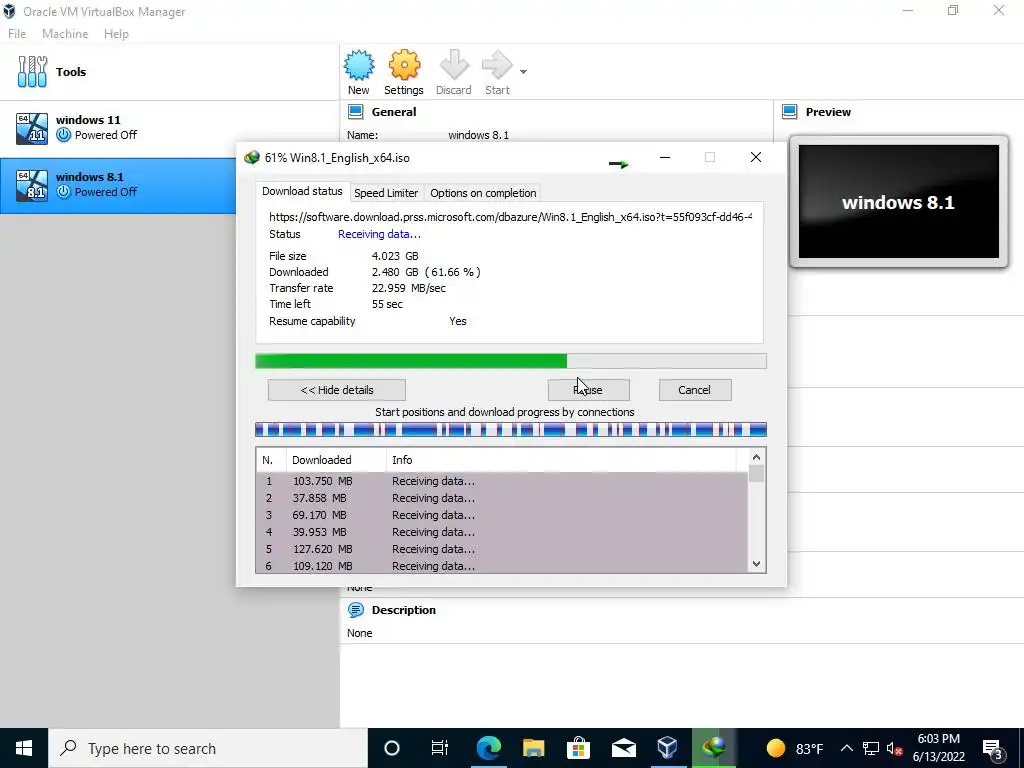This screenshot has width=1024, height=768.
Task: Open Task View on taskbar
Action: pyautogui.click(x=440, y=748)
